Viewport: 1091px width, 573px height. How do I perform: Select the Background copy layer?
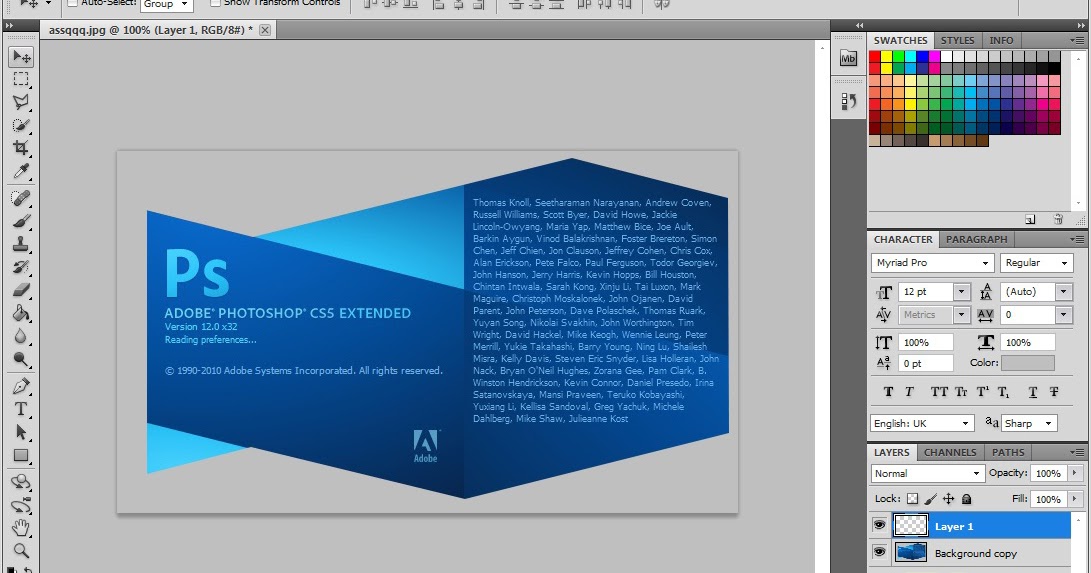point(975,553)
